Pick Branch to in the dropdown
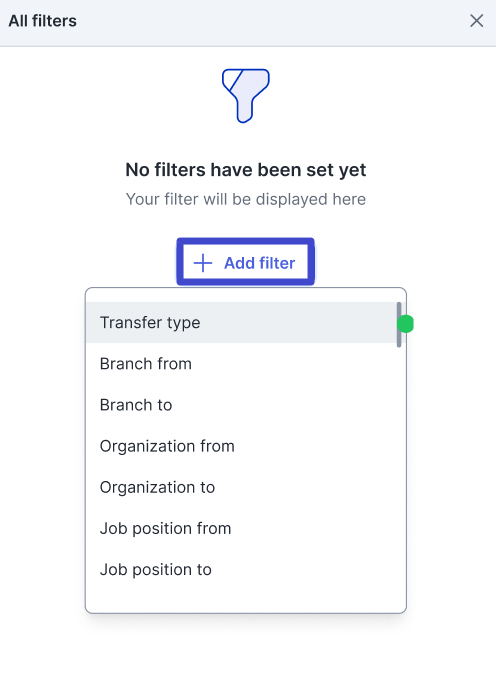 241,405
